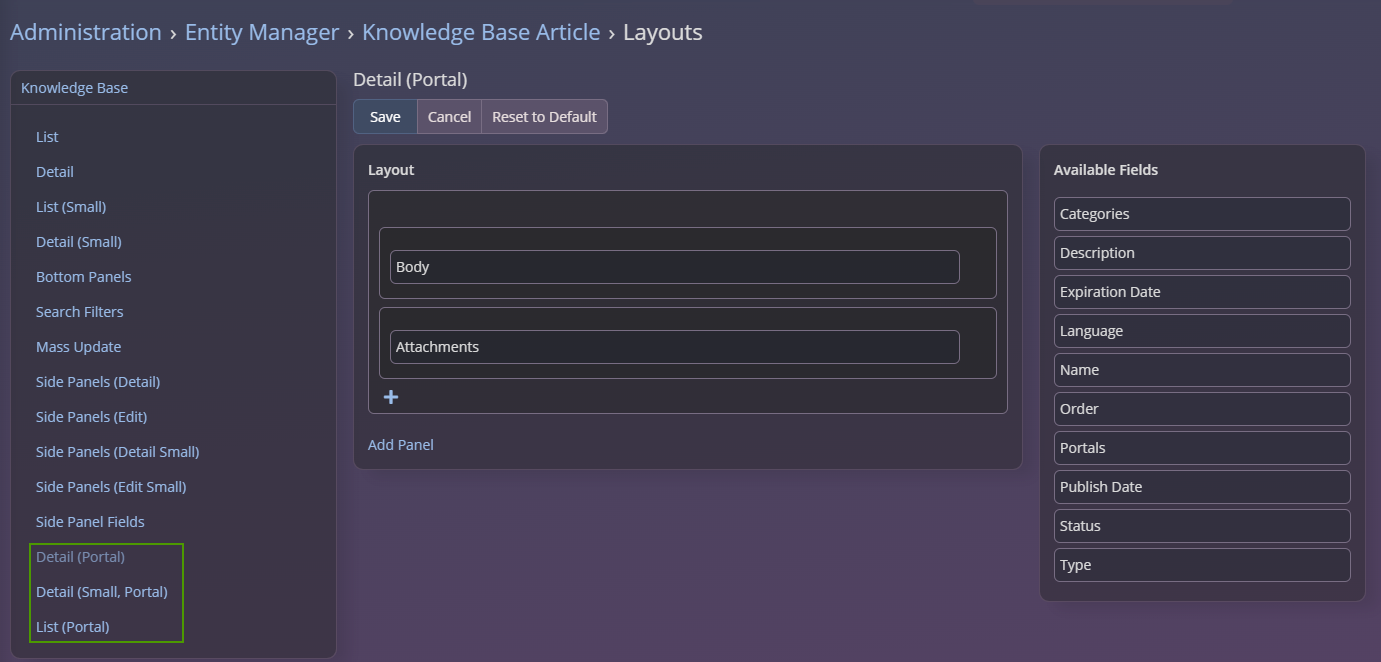Image resolution: width=1381 pixels, height=662 pixels.
Task: Pick the Categories available field
Action: click(x=1201, y=214)
